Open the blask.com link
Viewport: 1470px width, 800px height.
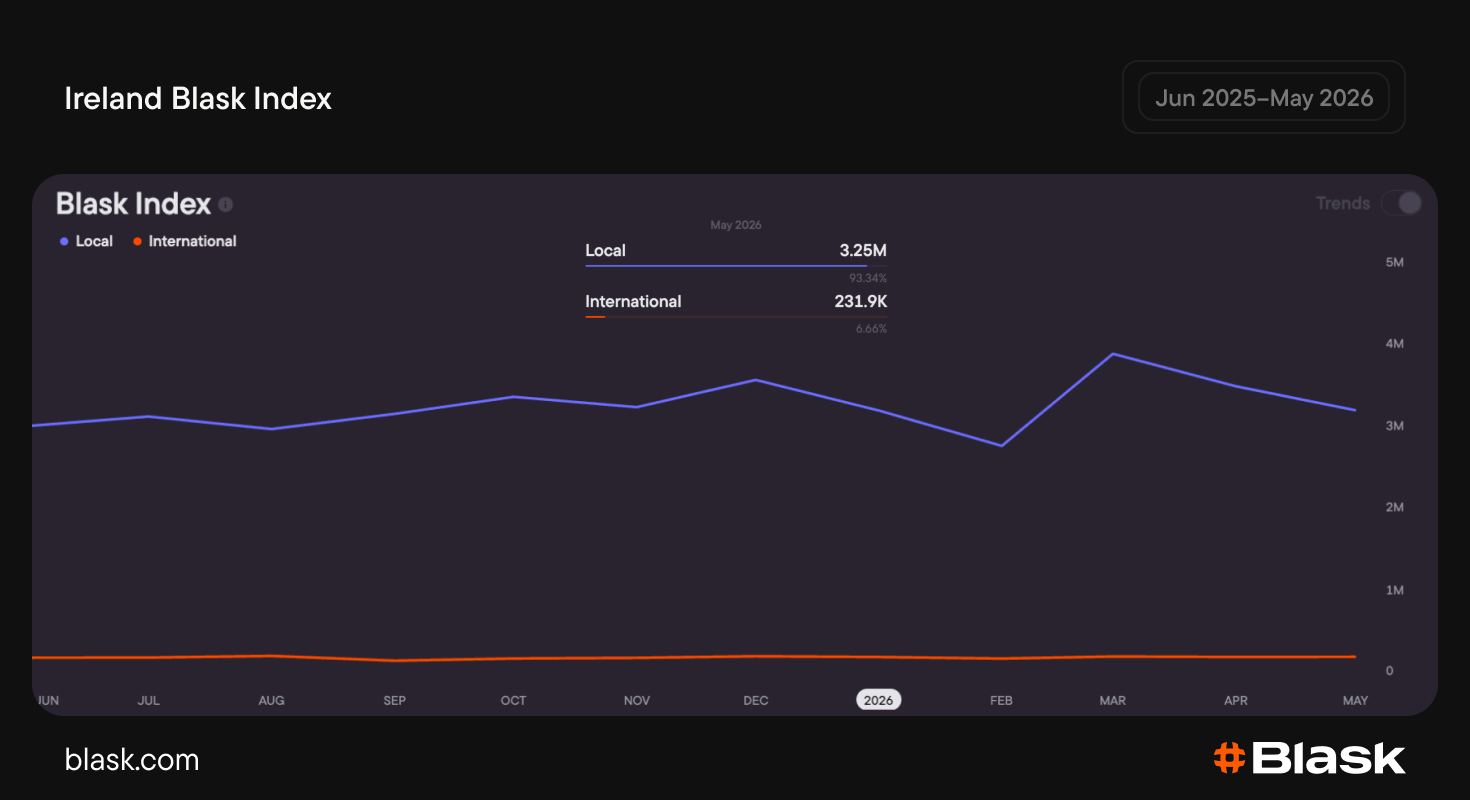(x=132, y=760)
